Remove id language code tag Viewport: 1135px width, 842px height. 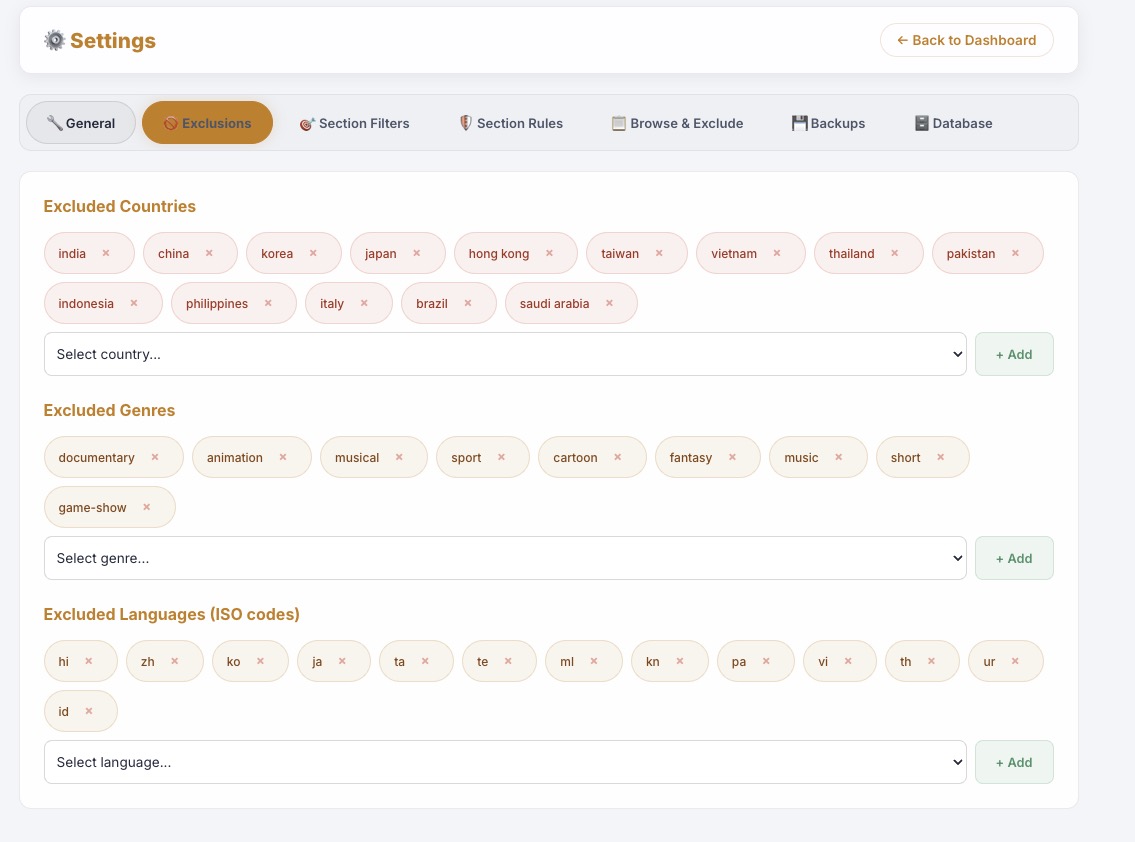(89, 712)
